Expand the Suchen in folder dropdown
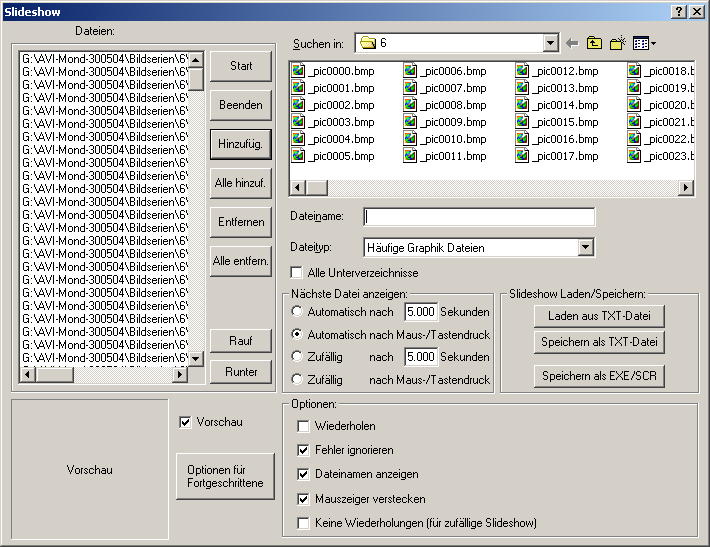This screenshot has width=710, height=547. tap(550, 43)
